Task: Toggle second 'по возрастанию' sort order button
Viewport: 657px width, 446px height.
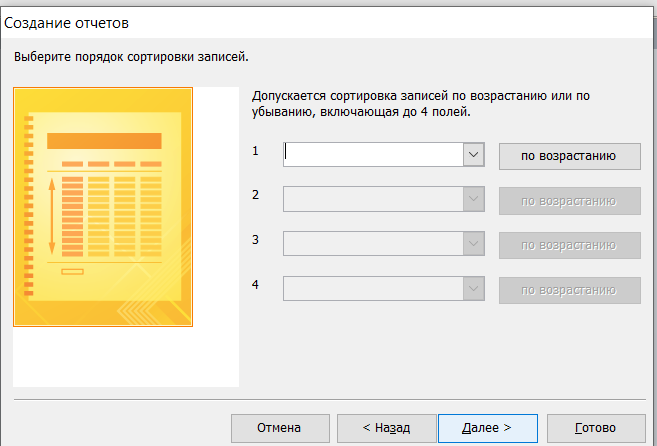Action: coord(569,200)
